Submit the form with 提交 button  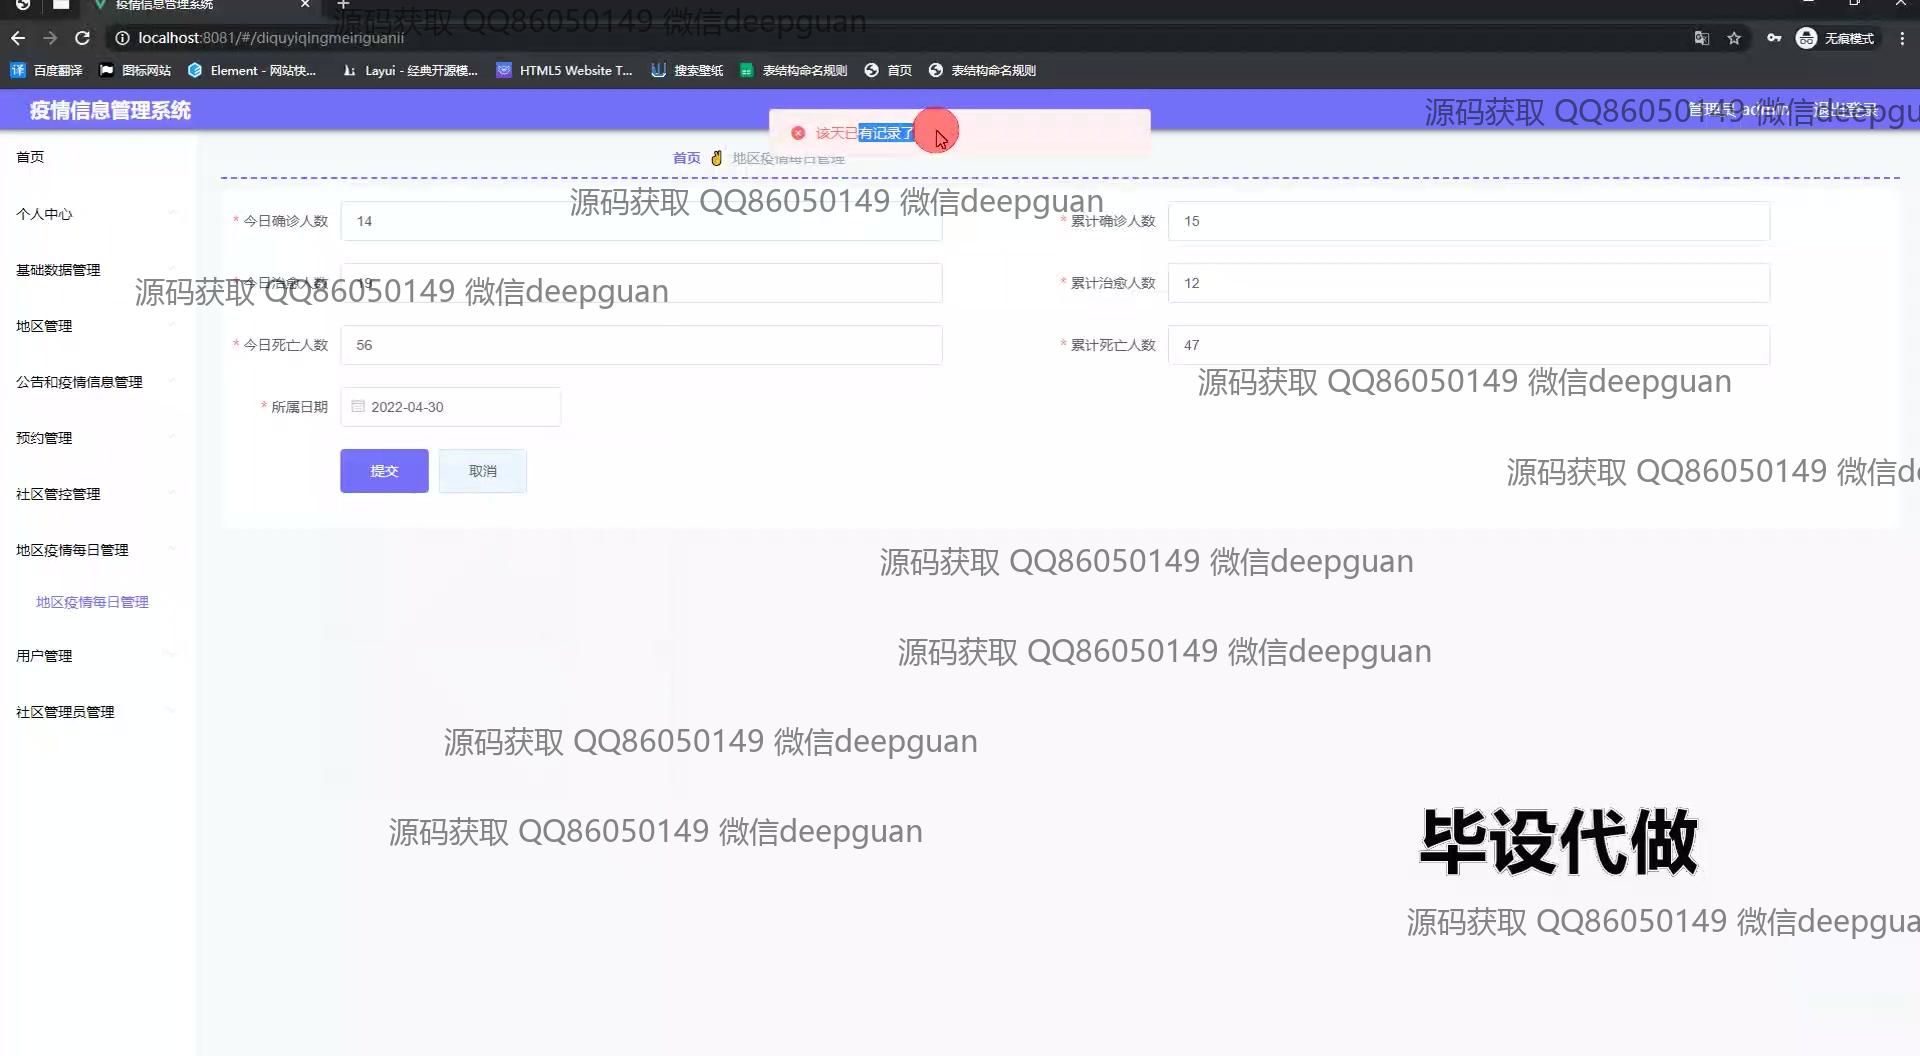384,471
